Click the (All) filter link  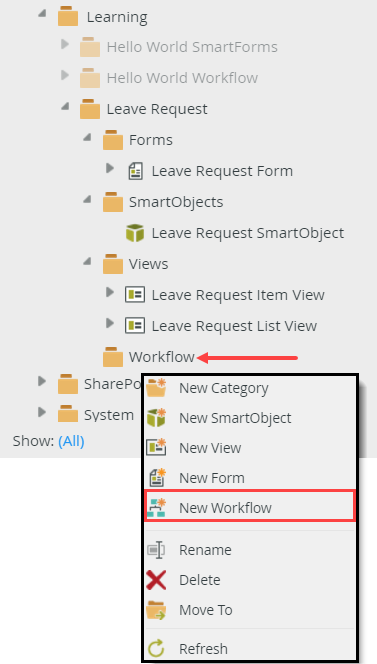71,441
